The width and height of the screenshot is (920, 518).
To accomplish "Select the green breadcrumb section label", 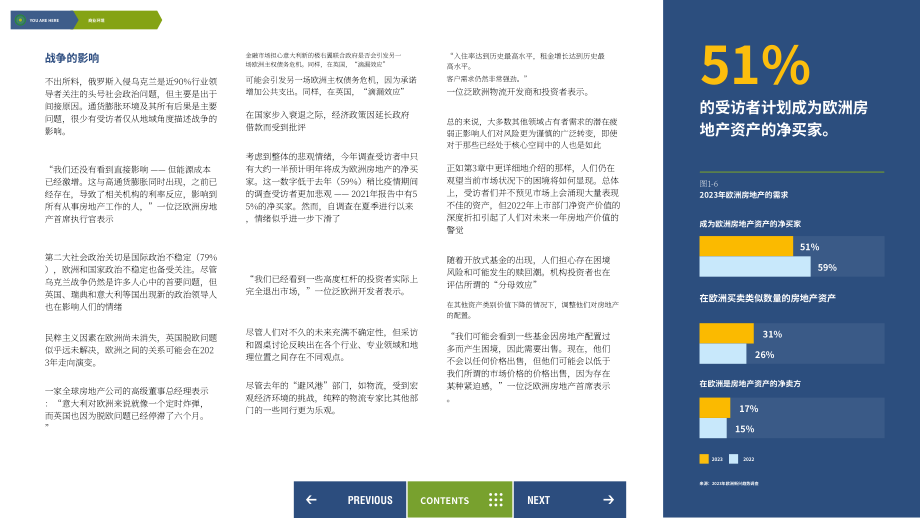I will (96, 20).
